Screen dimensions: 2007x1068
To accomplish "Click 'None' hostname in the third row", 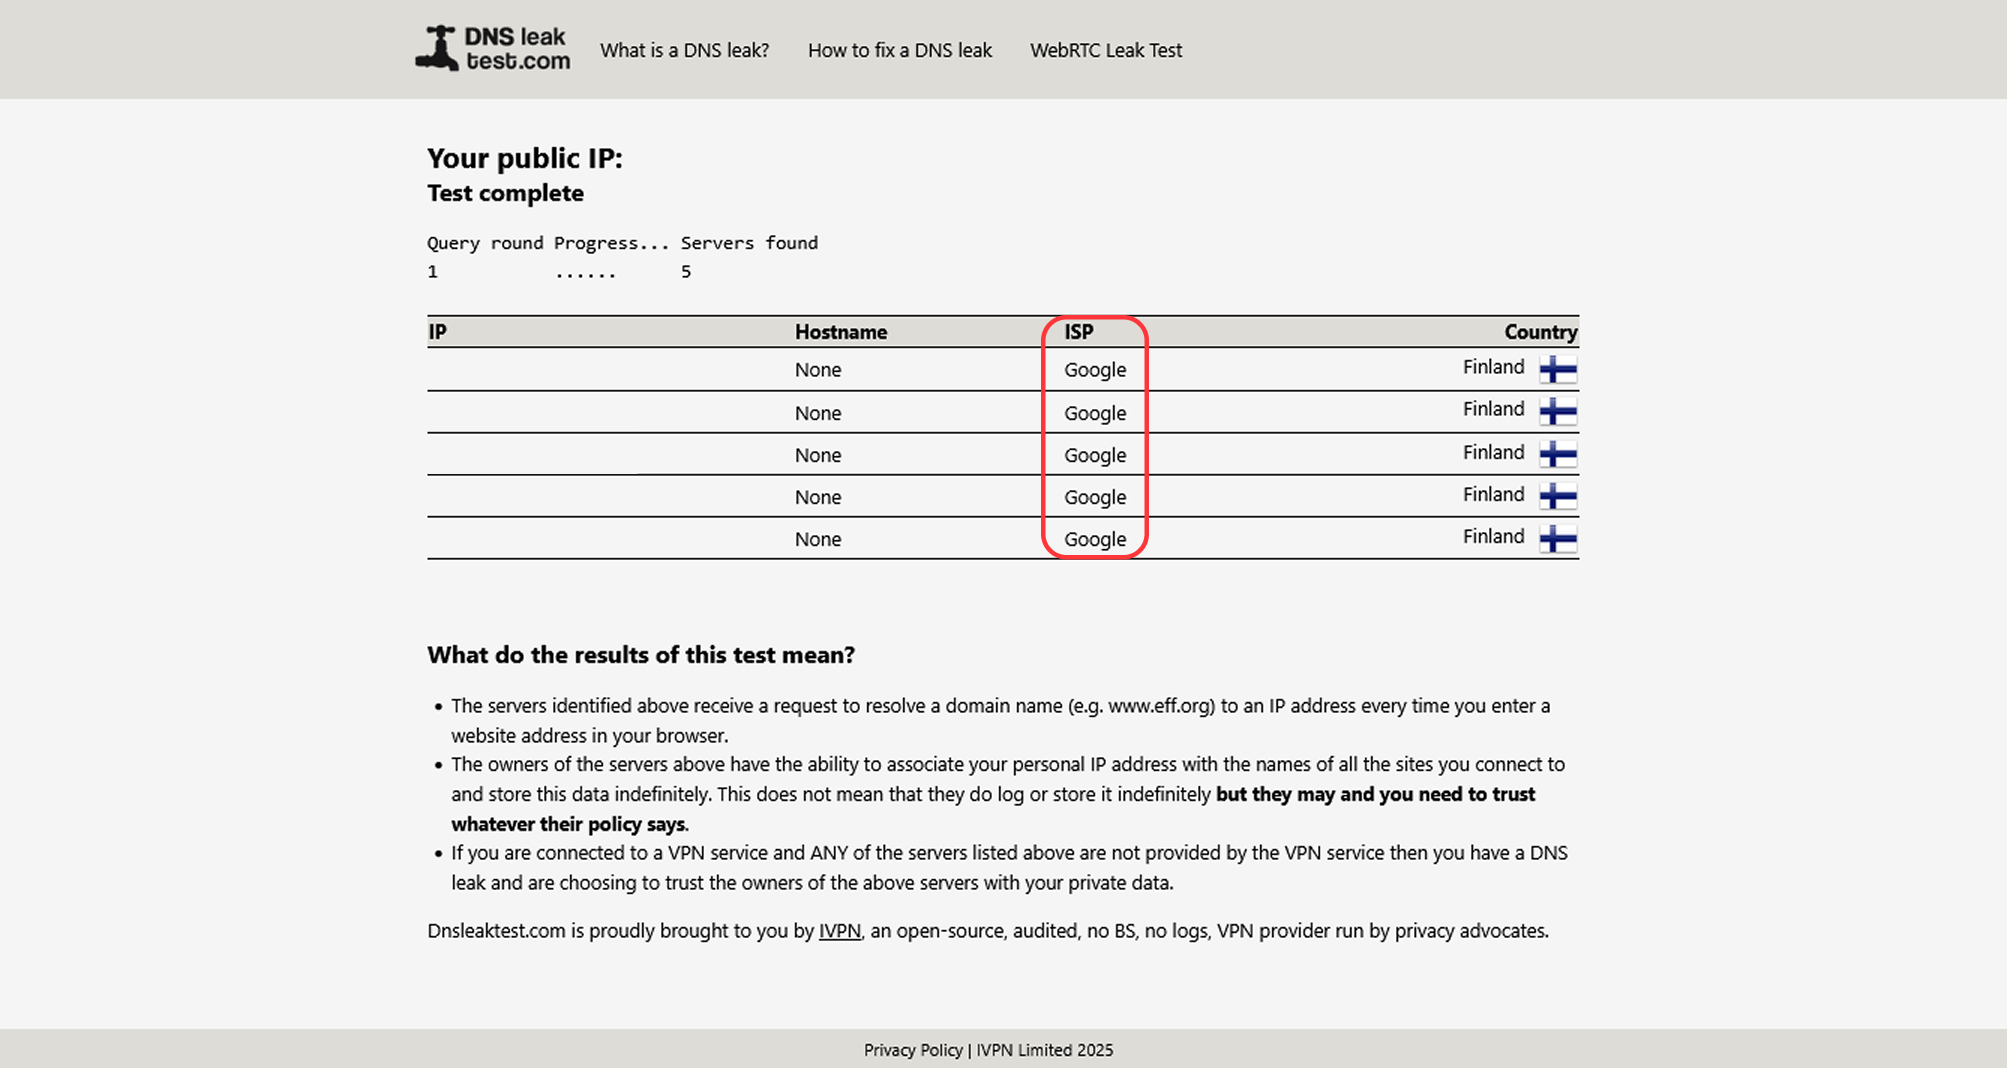I will [x=818, y=455].
